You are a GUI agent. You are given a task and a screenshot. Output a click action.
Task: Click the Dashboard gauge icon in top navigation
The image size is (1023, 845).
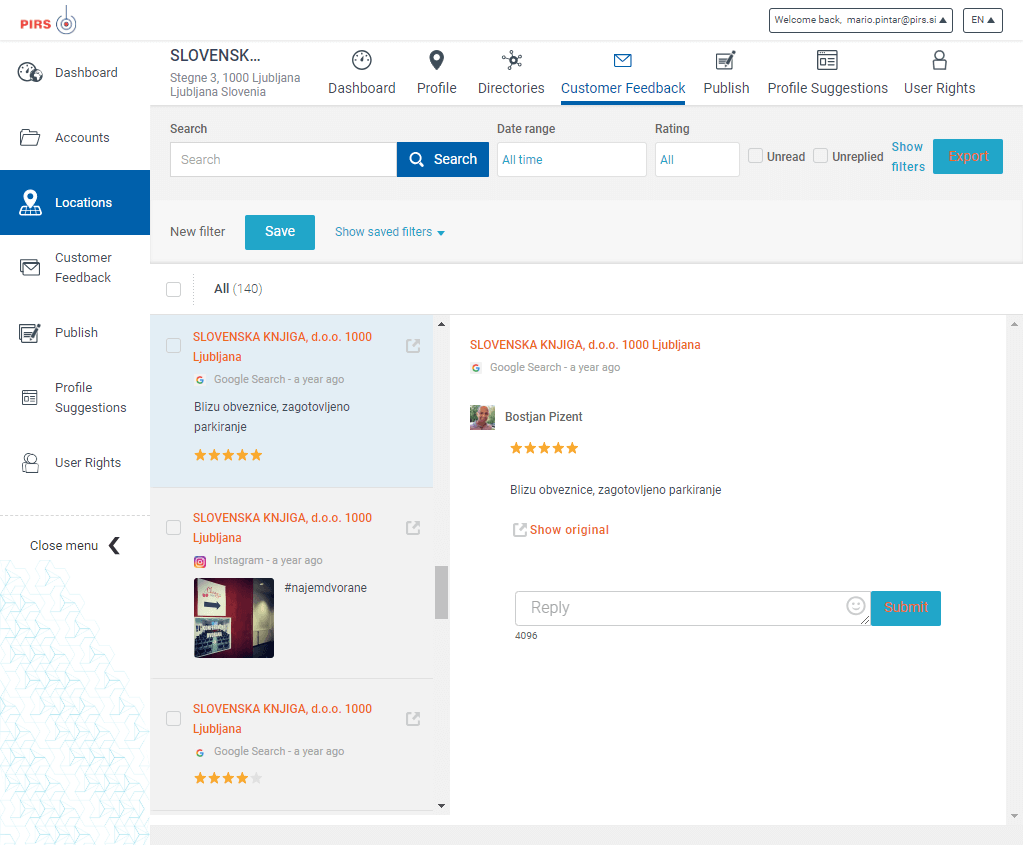click(362, 60)
